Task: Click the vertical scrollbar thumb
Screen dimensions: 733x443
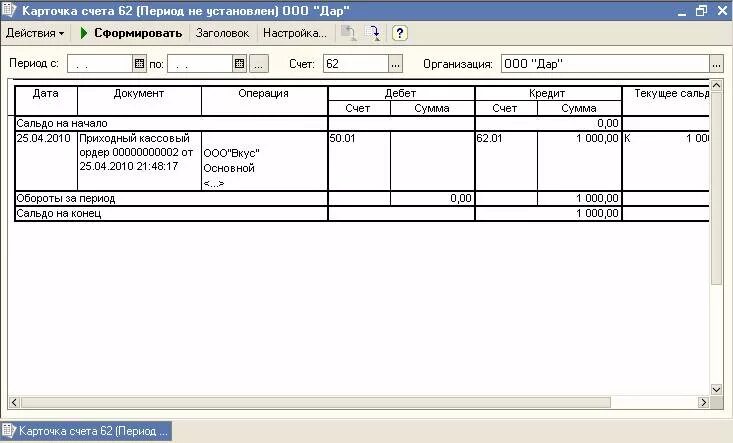Action: pyautogui.click(x=716, y=187)
